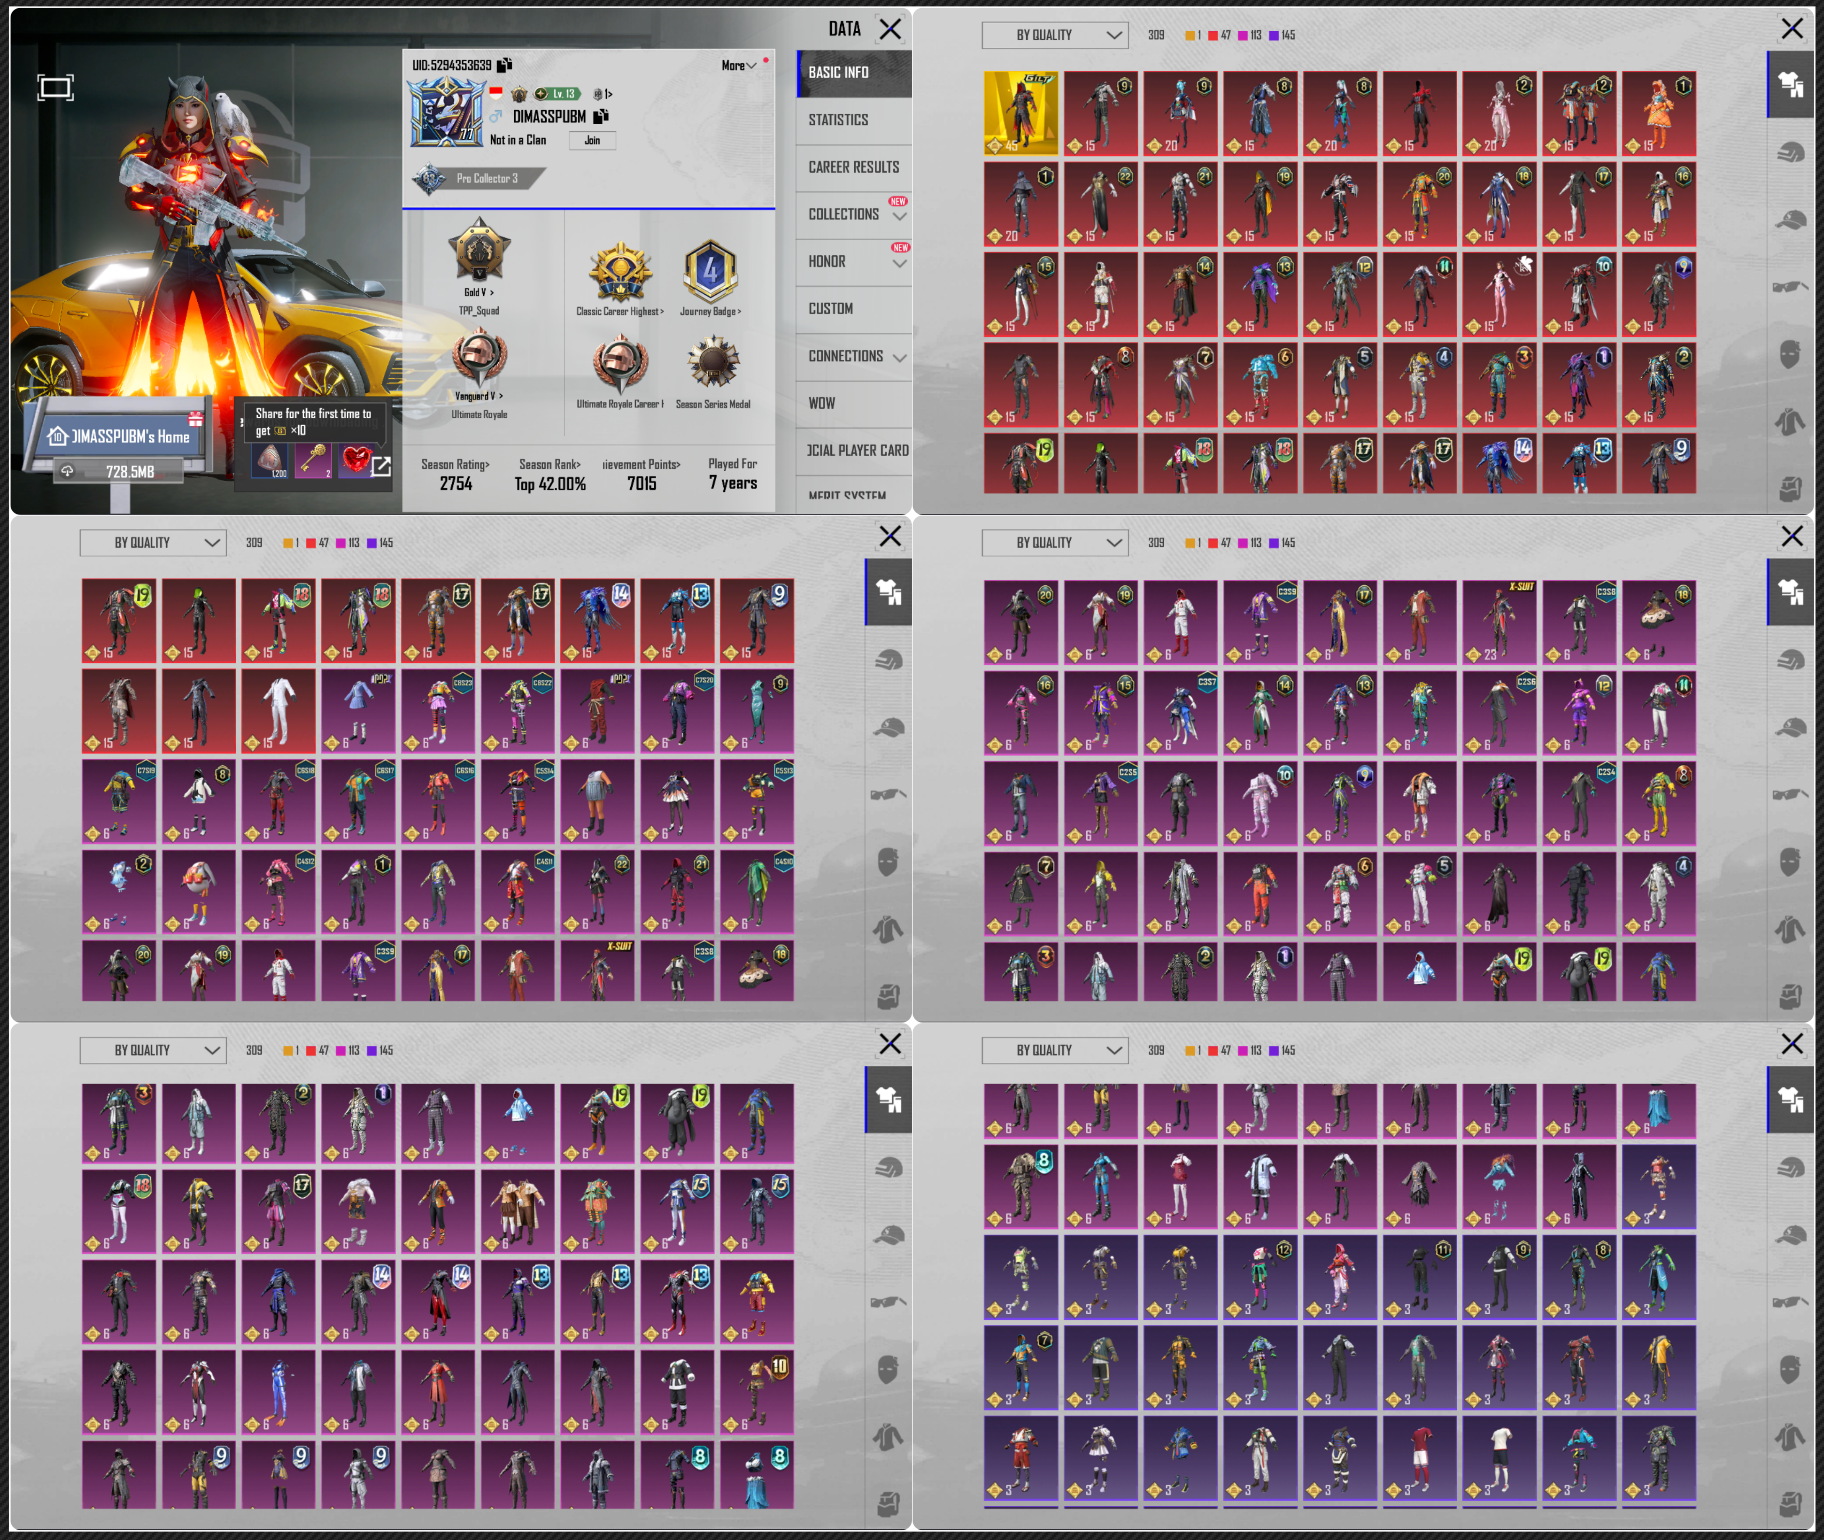Open the Social Player Card tab
This screenshot has width=1824, height=1540.
(x=854, y=451)
